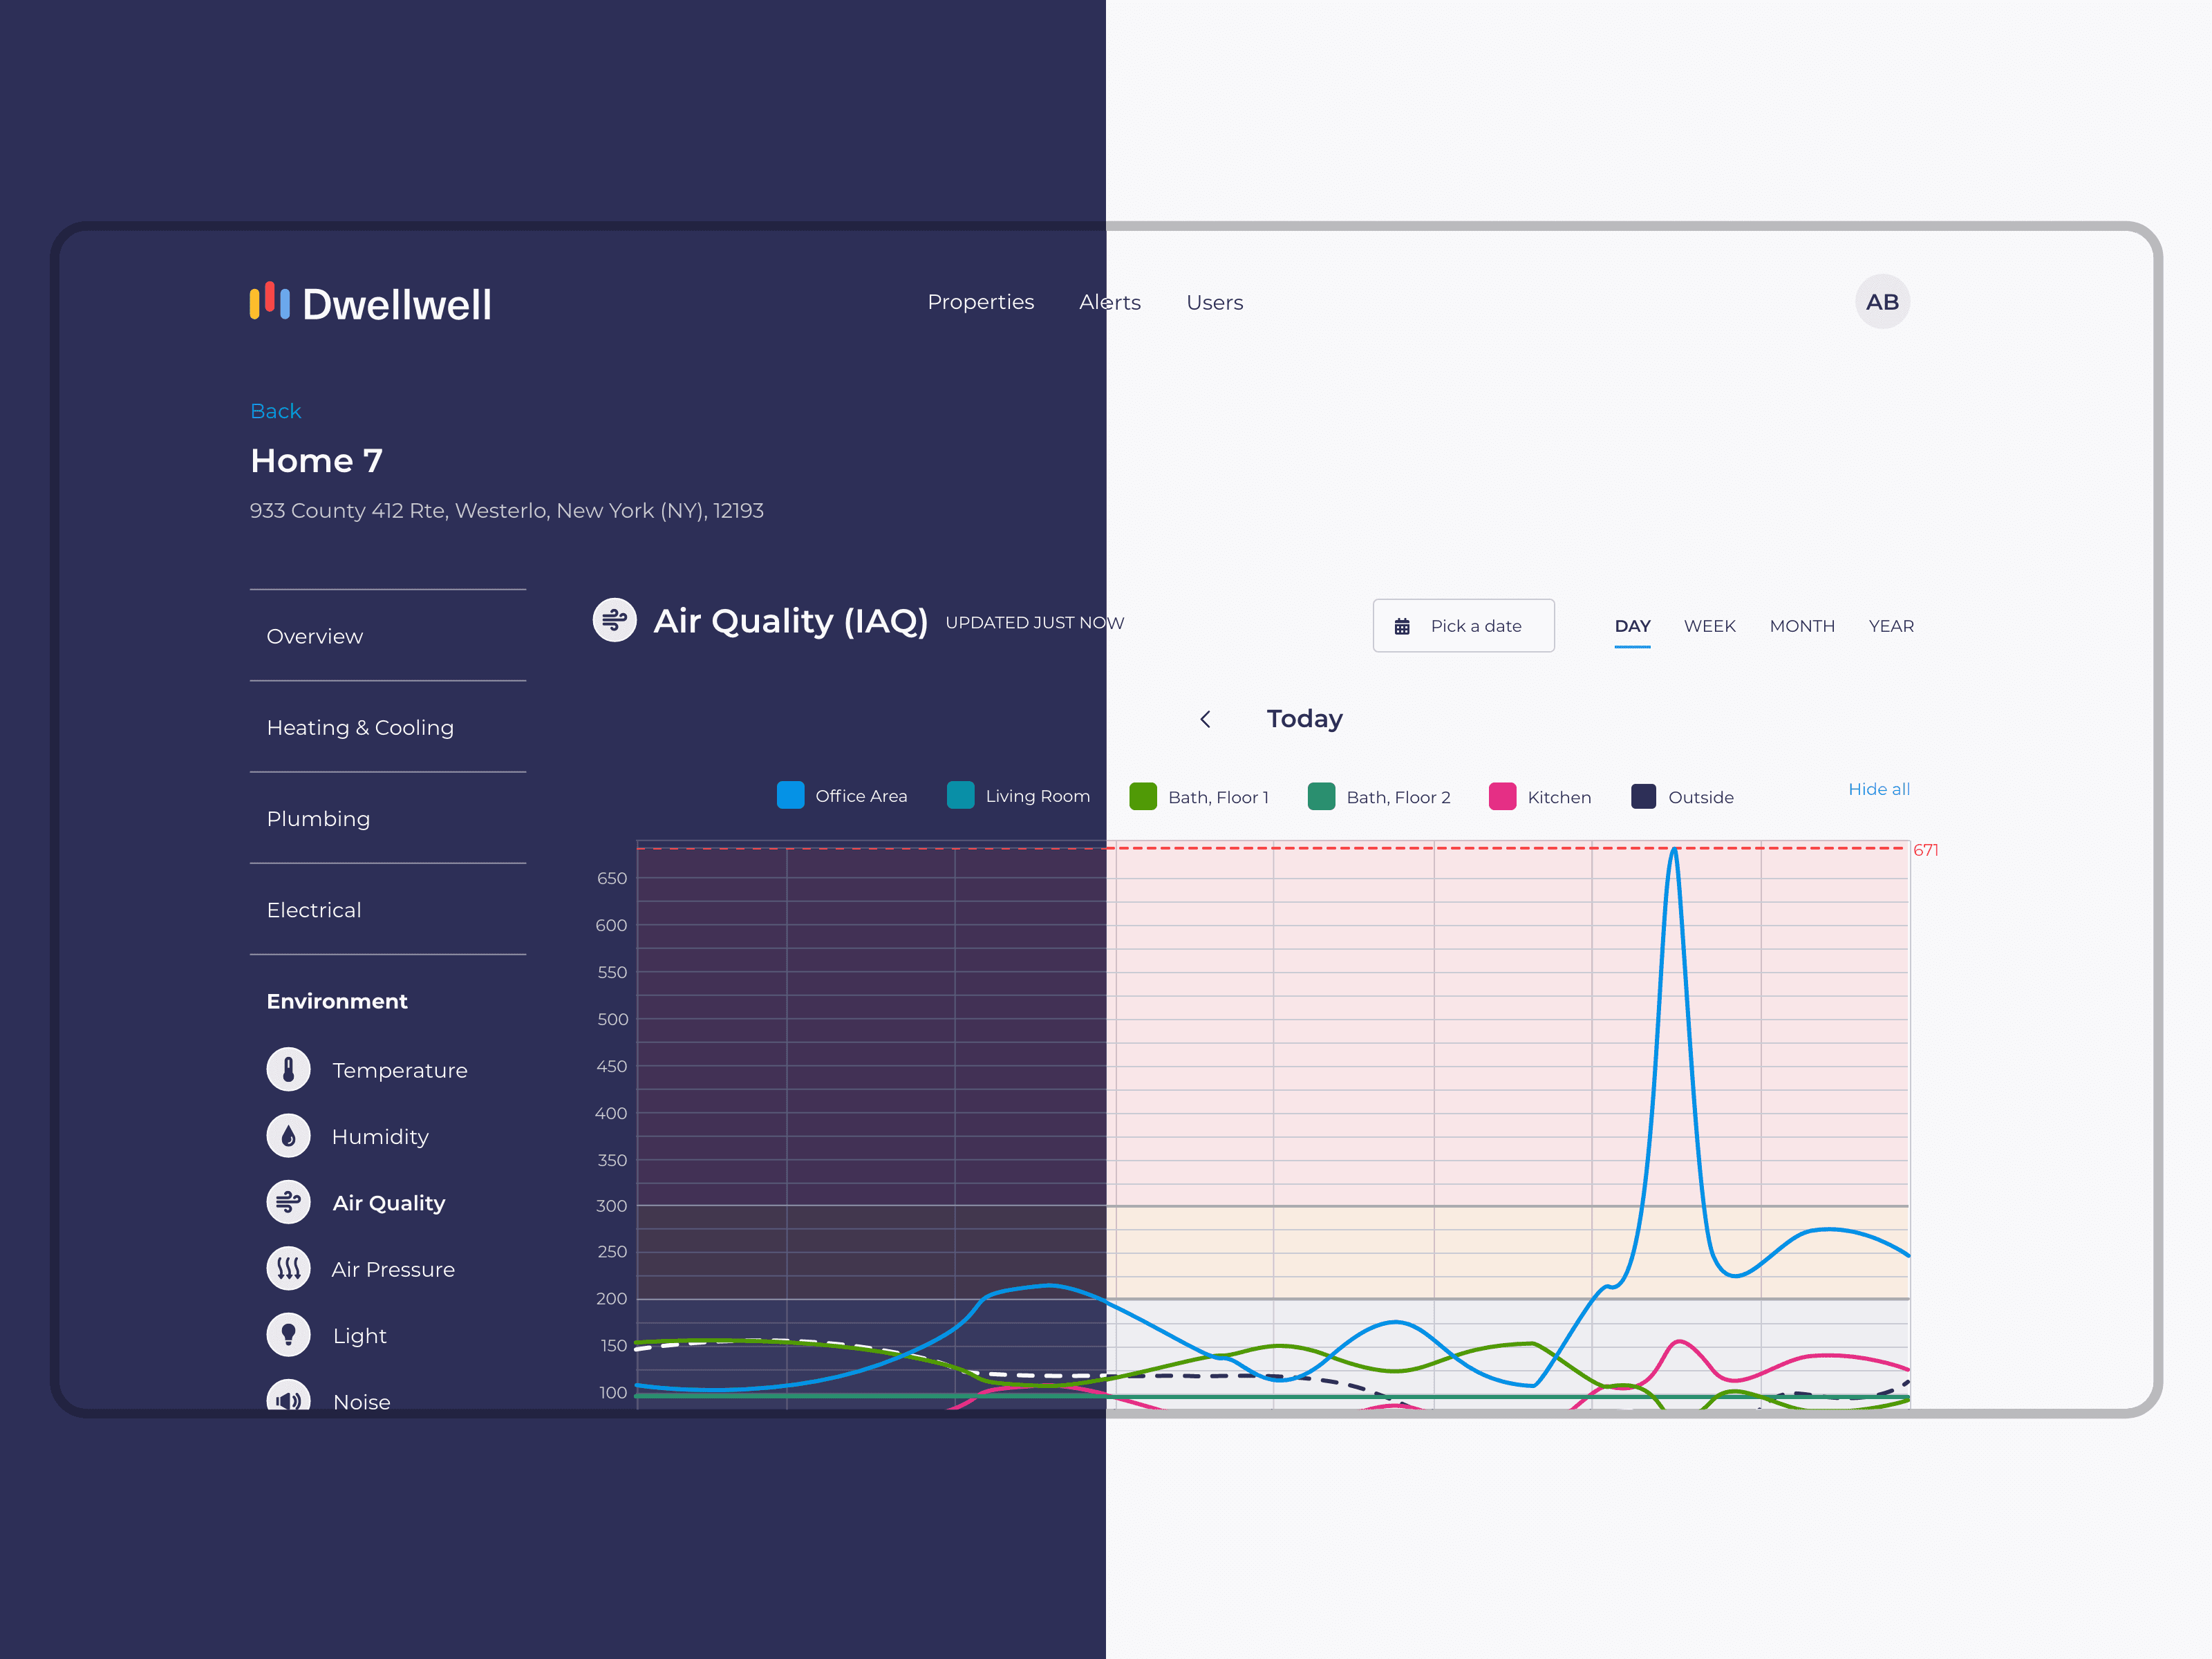The height and width of the screenshot is (1659, 2212).
Task: Open the Overview section
Action: [388, 636]
